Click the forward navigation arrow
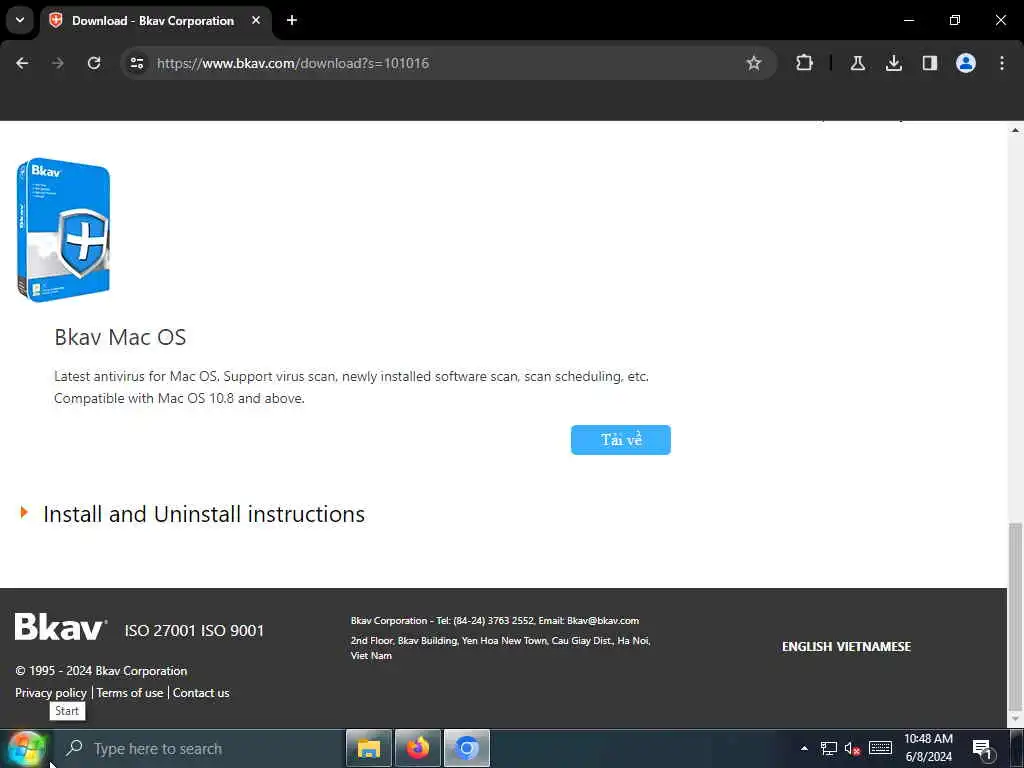Image resolution: width=1024 pixels, height=768 pixels. (x=58, y=63)
